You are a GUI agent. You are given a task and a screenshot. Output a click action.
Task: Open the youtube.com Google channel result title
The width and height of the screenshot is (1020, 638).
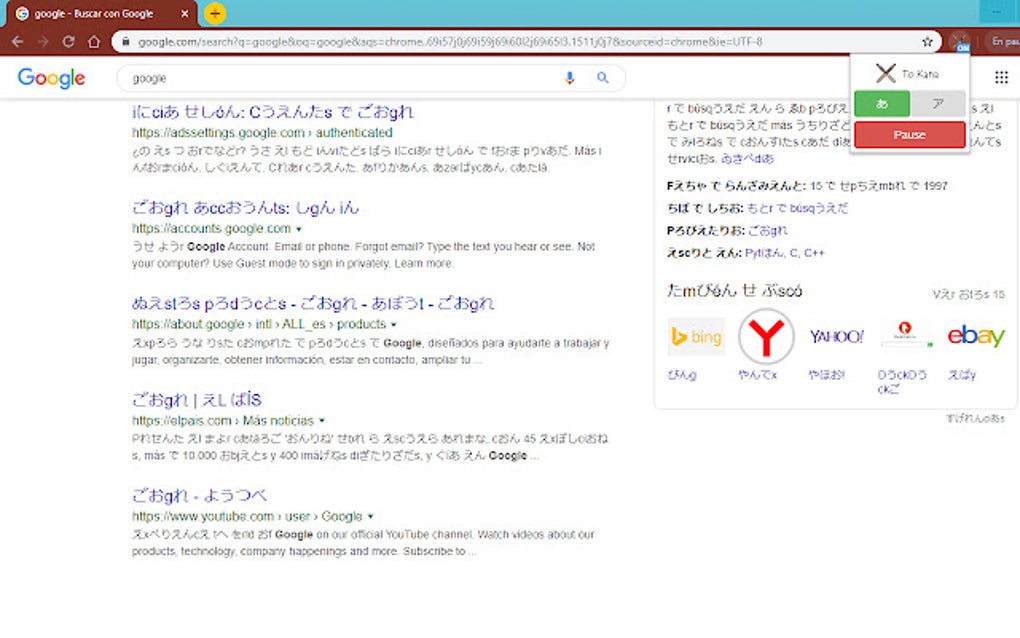199,496
